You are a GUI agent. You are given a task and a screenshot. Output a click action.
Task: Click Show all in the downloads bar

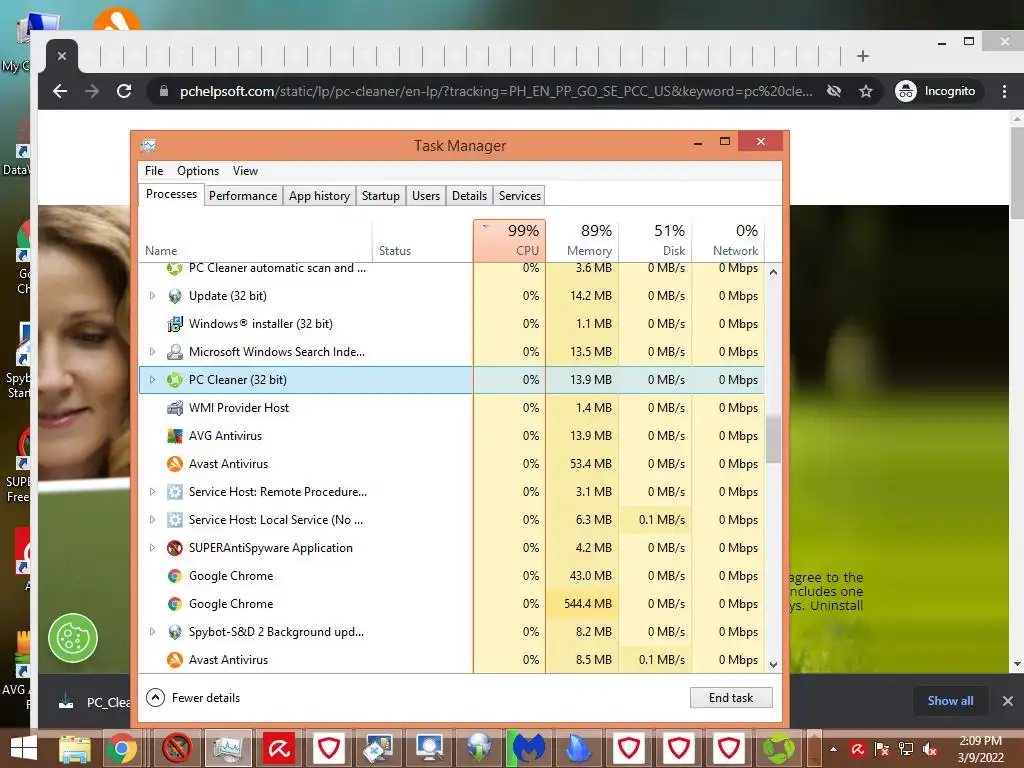pos(950,701)
